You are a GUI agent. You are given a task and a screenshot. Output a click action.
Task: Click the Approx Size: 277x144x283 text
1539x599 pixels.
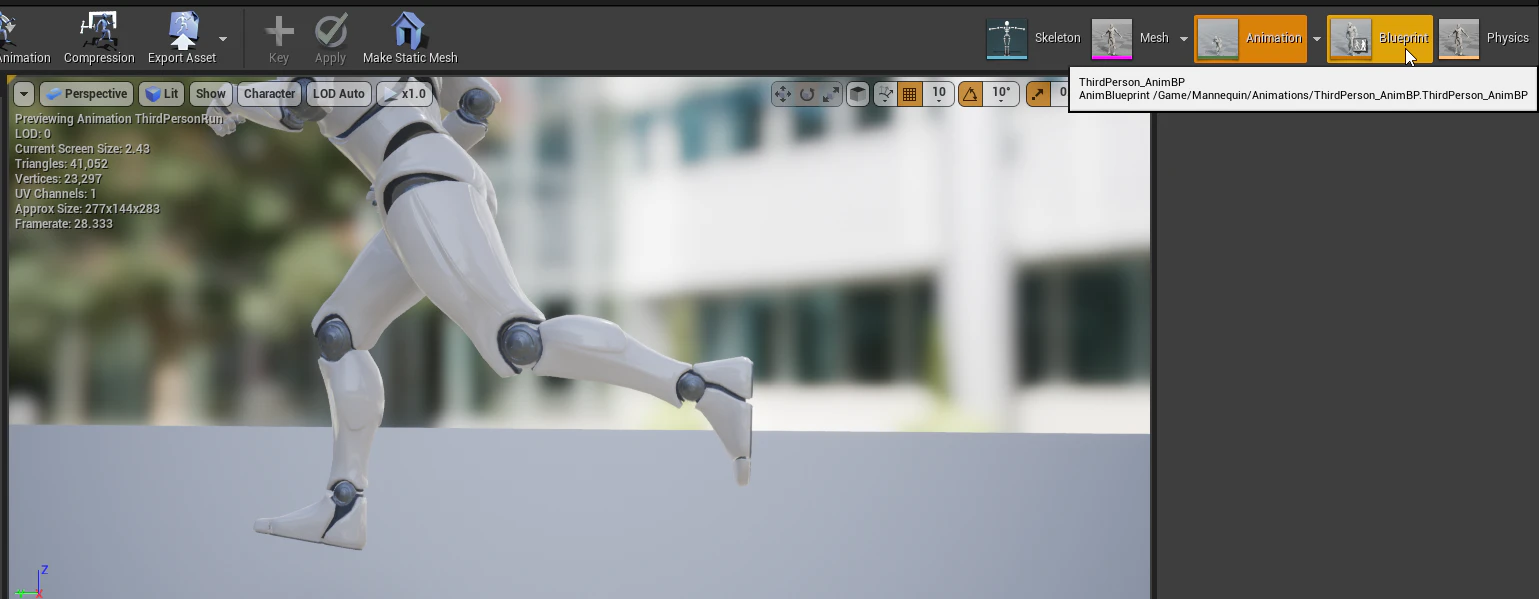coord(87,209)
